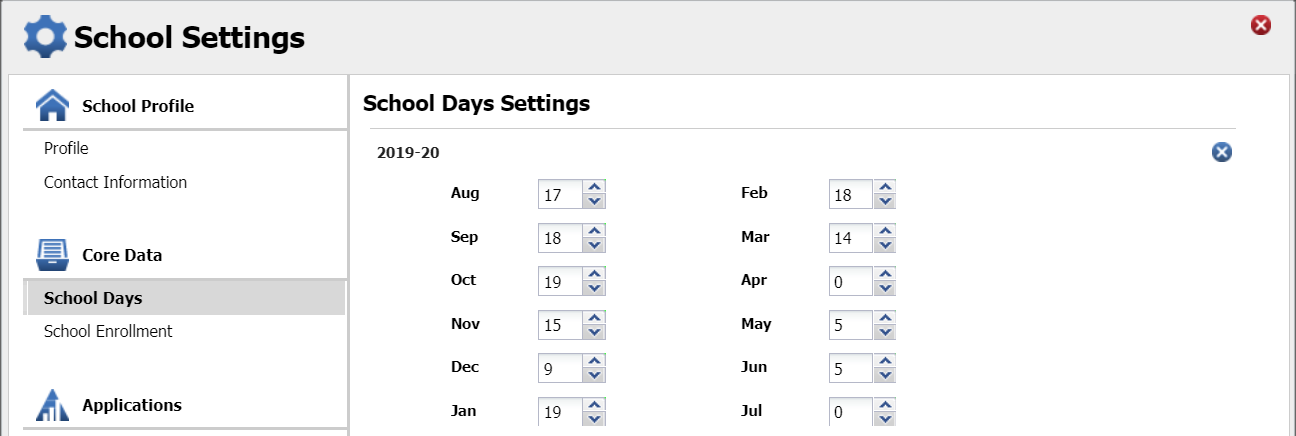This screenshot has width=1296, height=436.
Task: Click the School Settings gear icon
Action: point(44,37)
